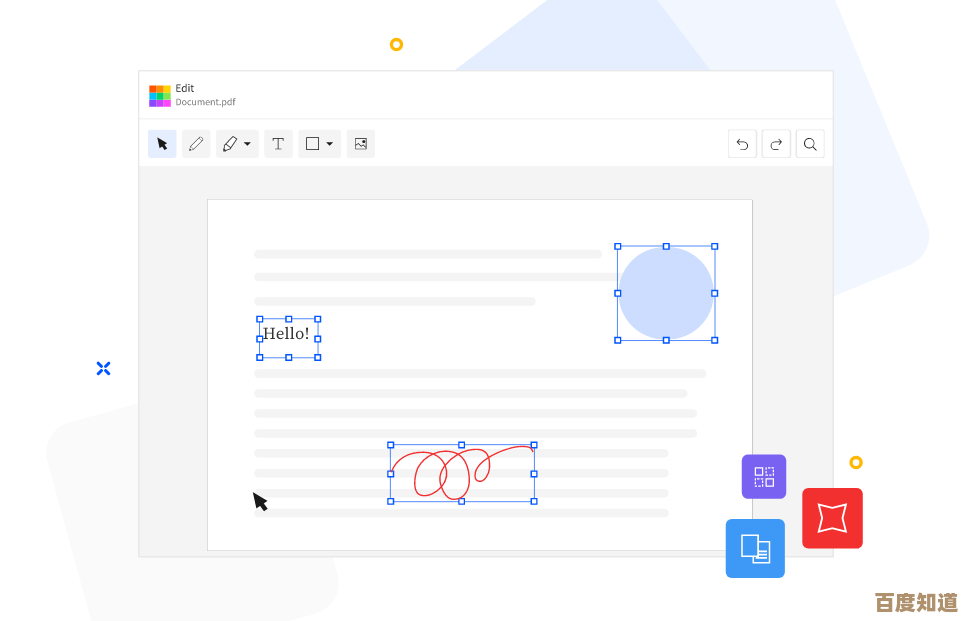Click the insert image tool
The image size is (963, 621).
tap(361, 144)
